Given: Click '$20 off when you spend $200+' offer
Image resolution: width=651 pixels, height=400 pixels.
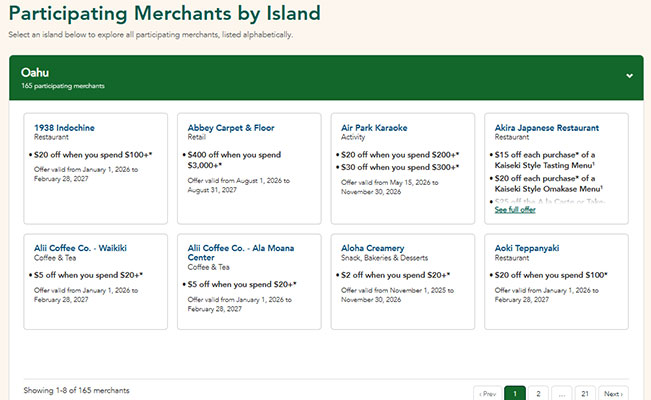Looking at the screenshot, I should pos(400,155).
